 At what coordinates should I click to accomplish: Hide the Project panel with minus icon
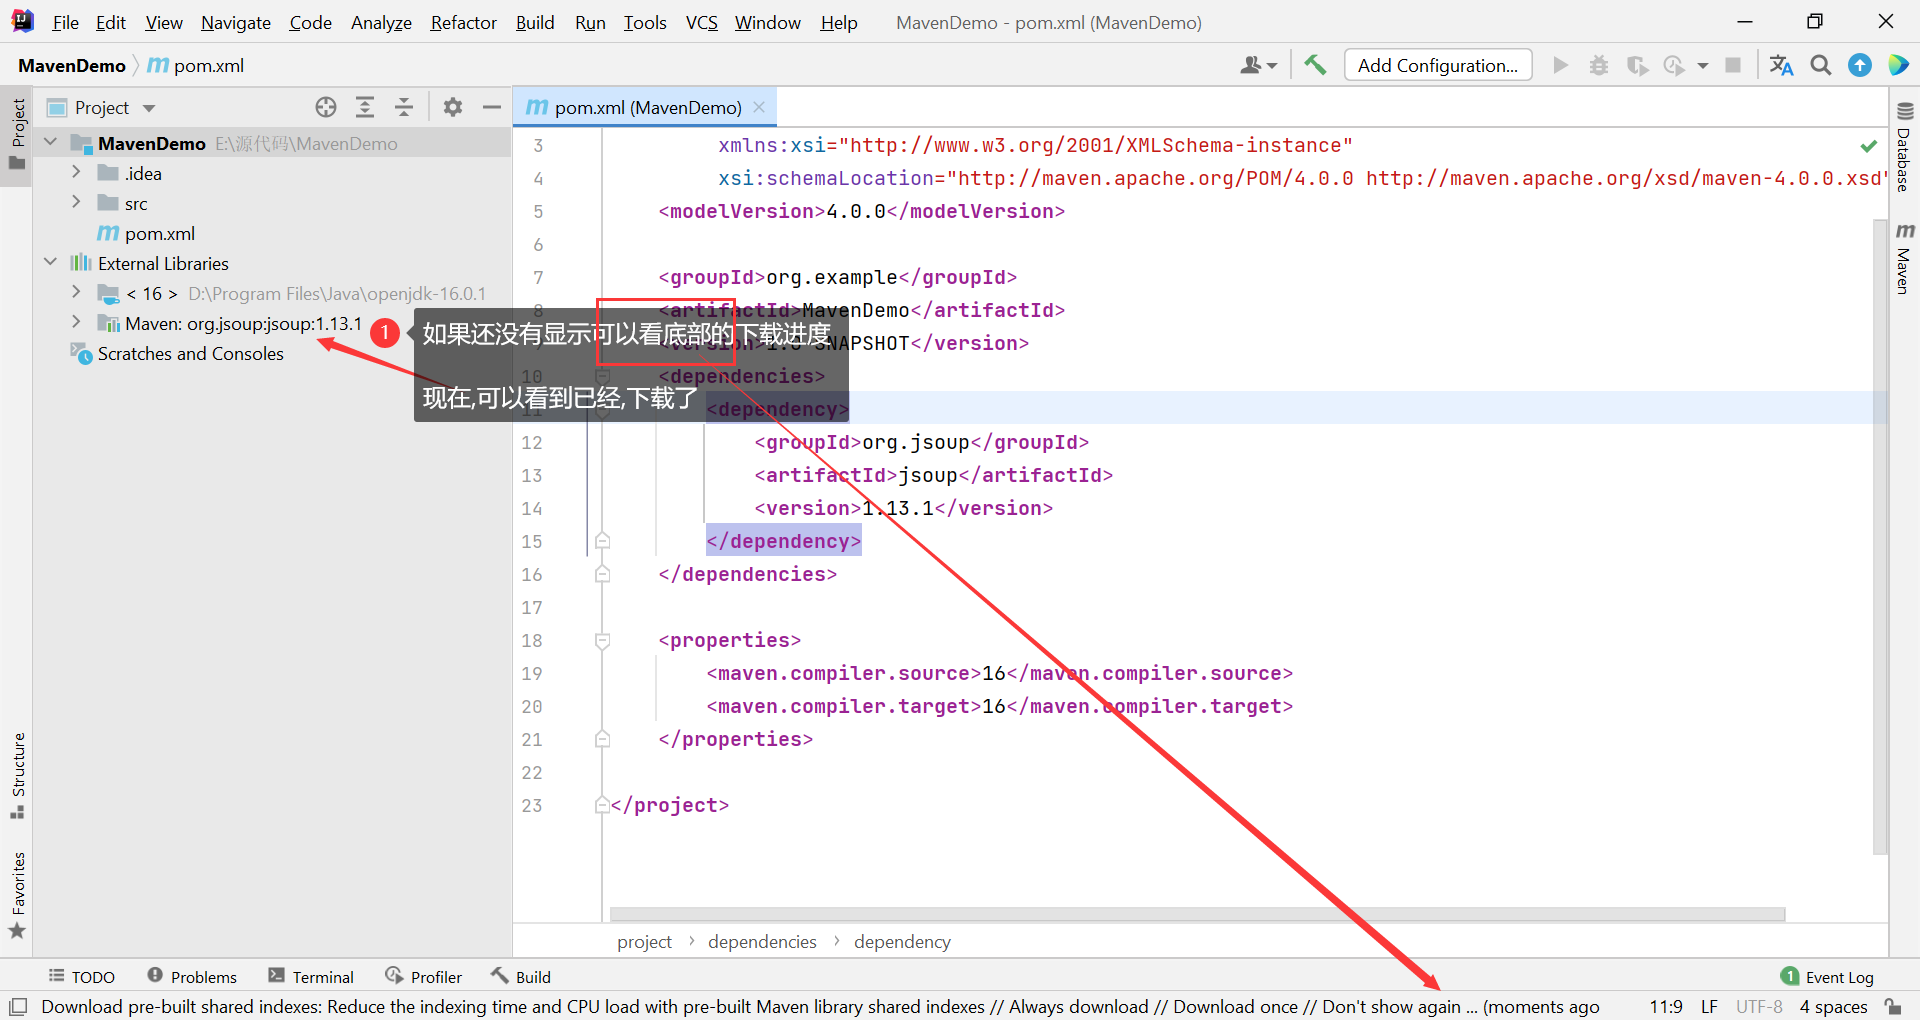(x=491, y=107)
